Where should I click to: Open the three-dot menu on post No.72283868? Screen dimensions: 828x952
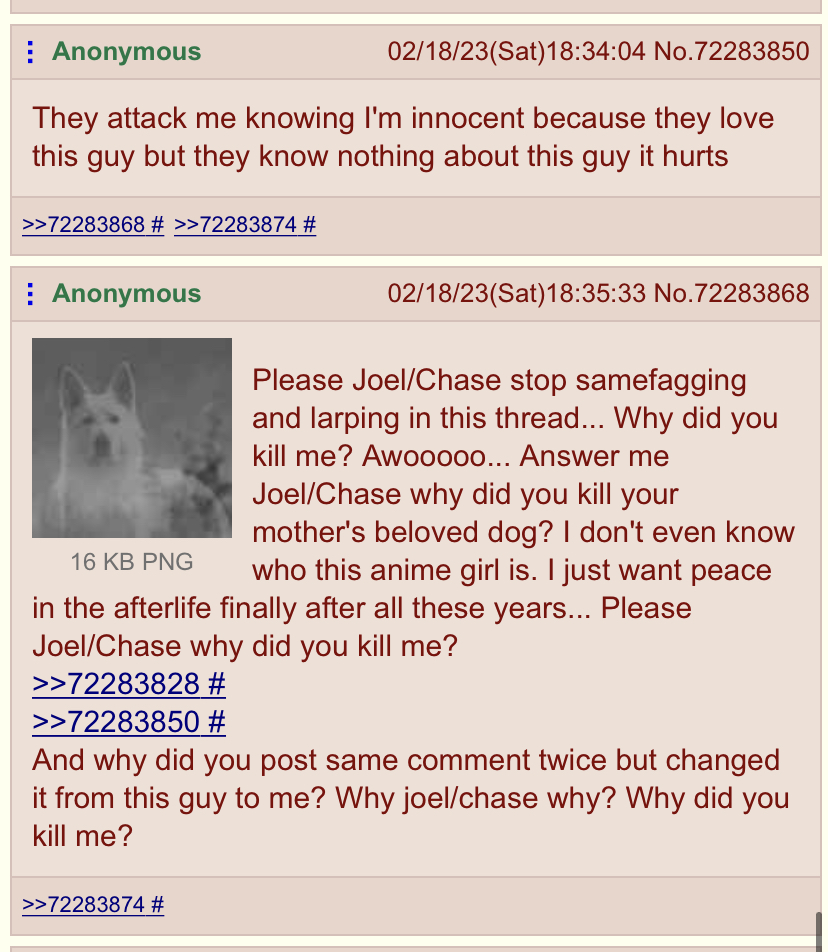[30, 294]
